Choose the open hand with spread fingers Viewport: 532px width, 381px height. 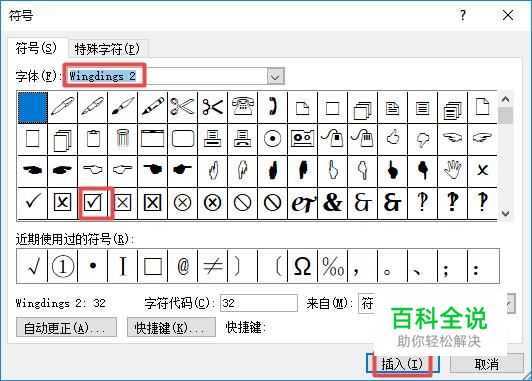point(452,170)
